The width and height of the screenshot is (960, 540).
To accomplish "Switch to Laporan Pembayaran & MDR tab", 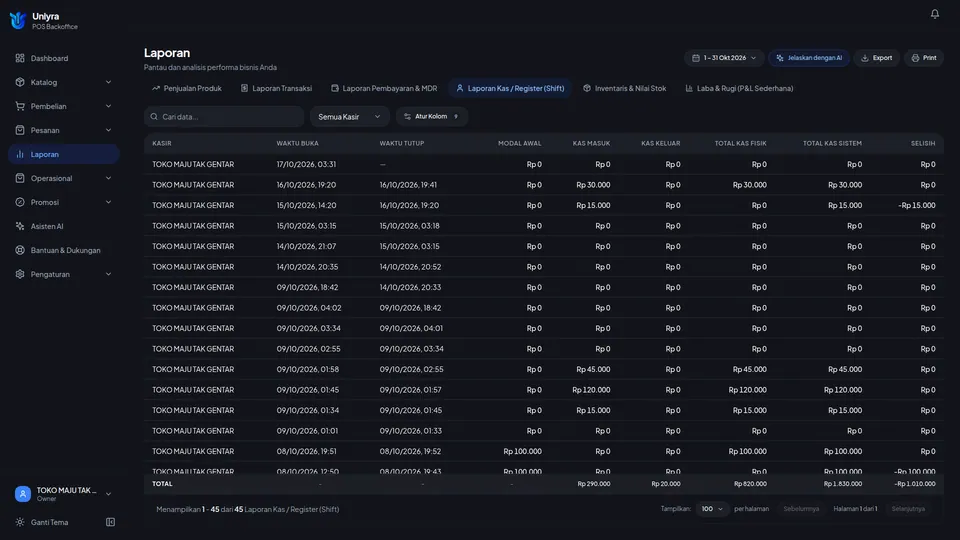I will pos(384,88).
